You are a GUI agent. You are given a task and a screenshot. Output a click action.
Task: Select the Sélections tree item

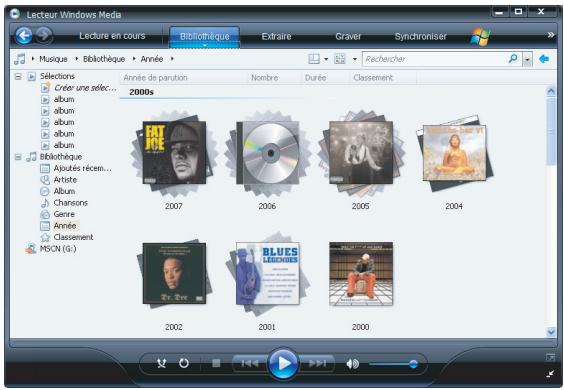click(57, 76)
